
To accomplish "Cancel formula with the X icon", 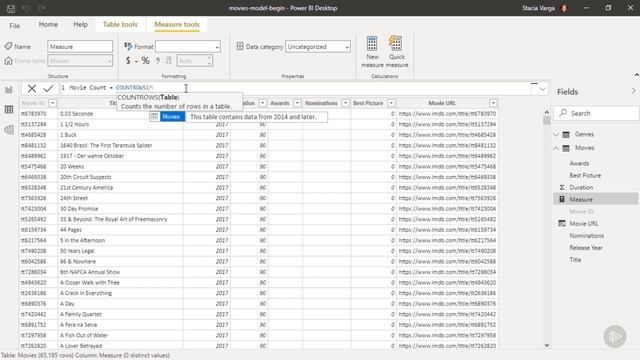I will point(32,88).
